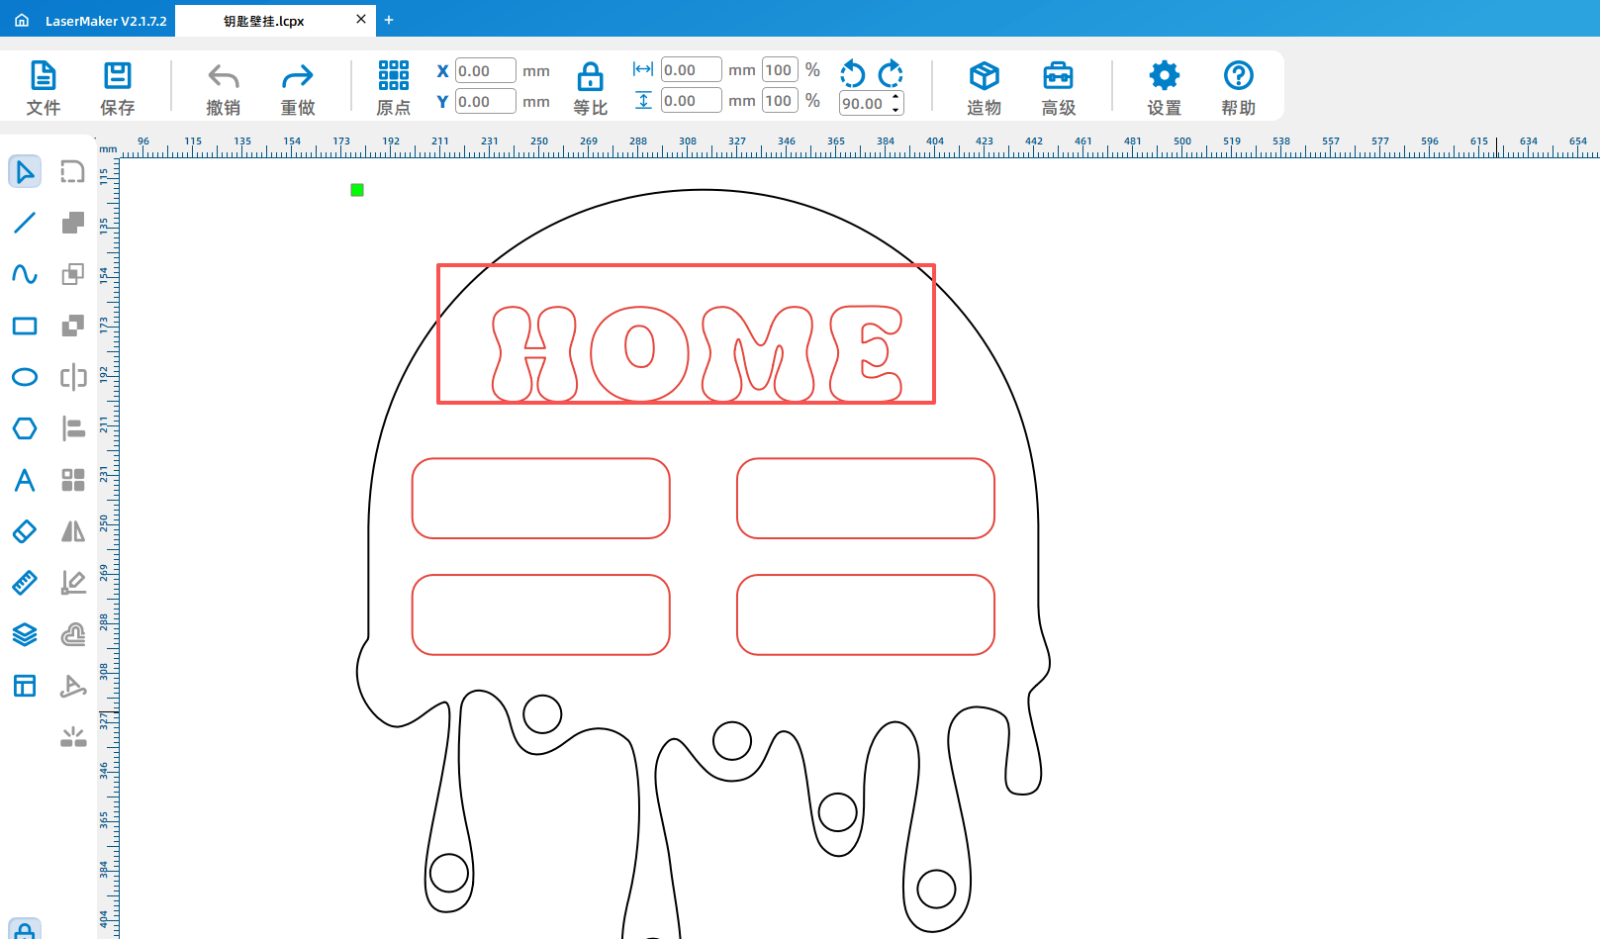1600x939 pixels.
Task: Select the straight line drawing tool
Action: 25,222
